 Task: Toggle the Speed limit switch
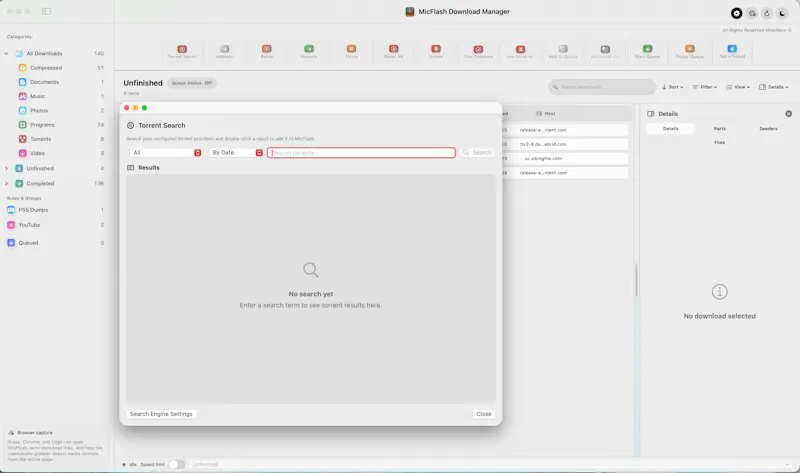click(x=176, y=464)
